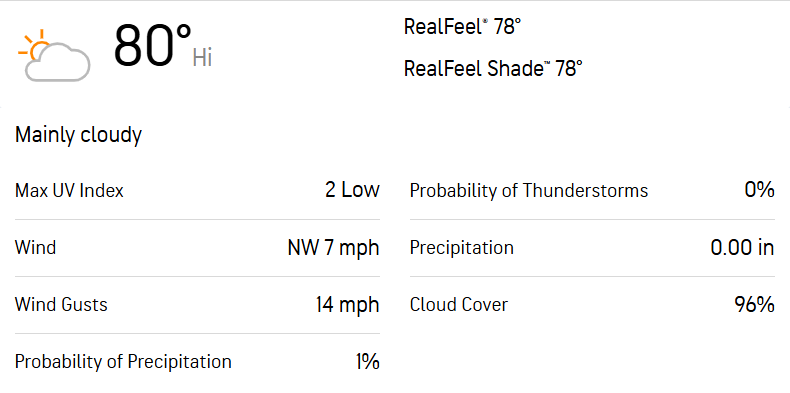
Task: Select the 0% thunderstorms value
Action: tap(759, 190)
